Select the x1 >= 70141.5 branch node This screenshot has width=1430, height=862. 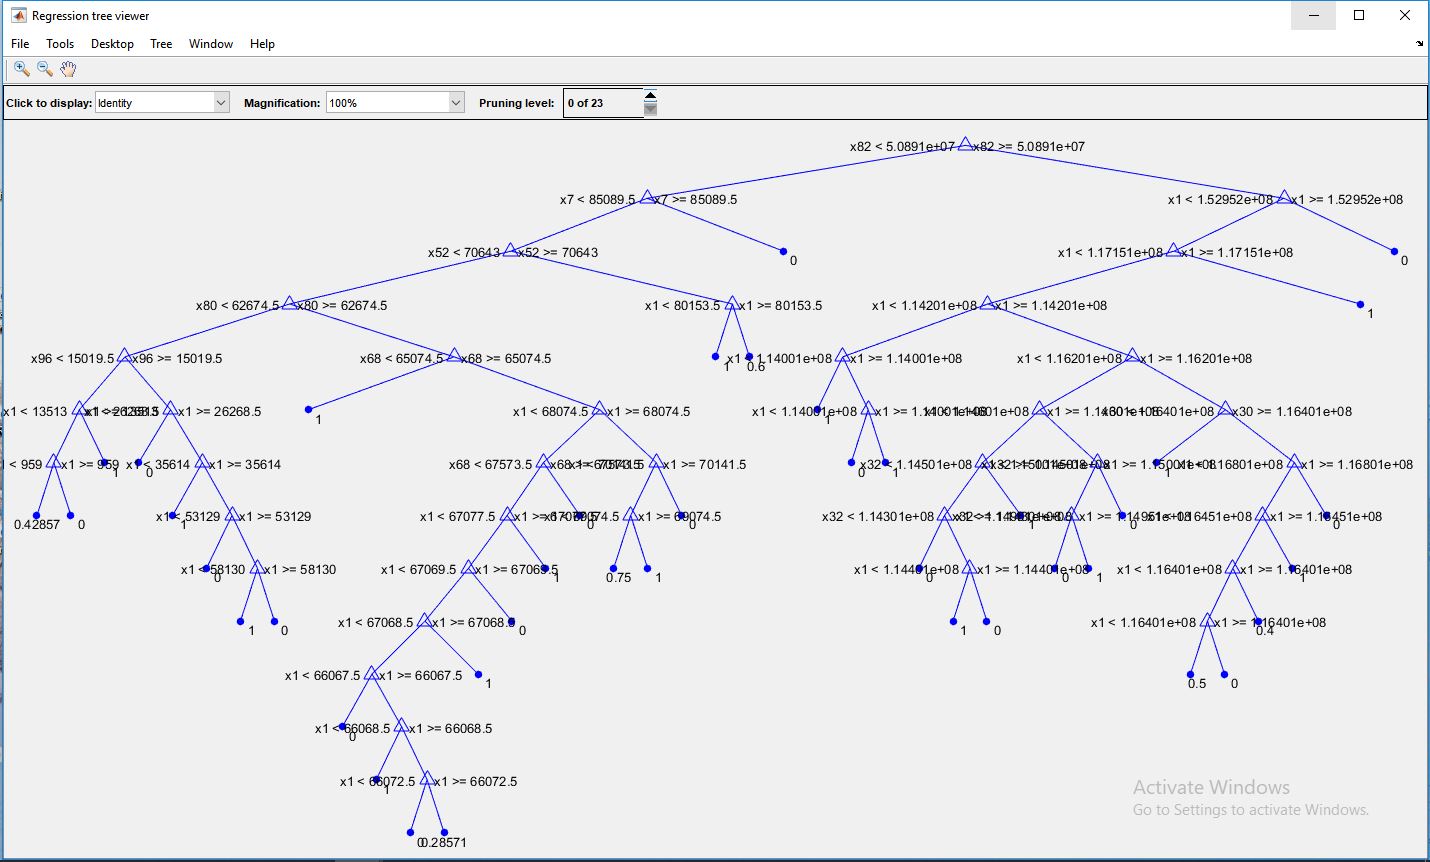[655, 463]
